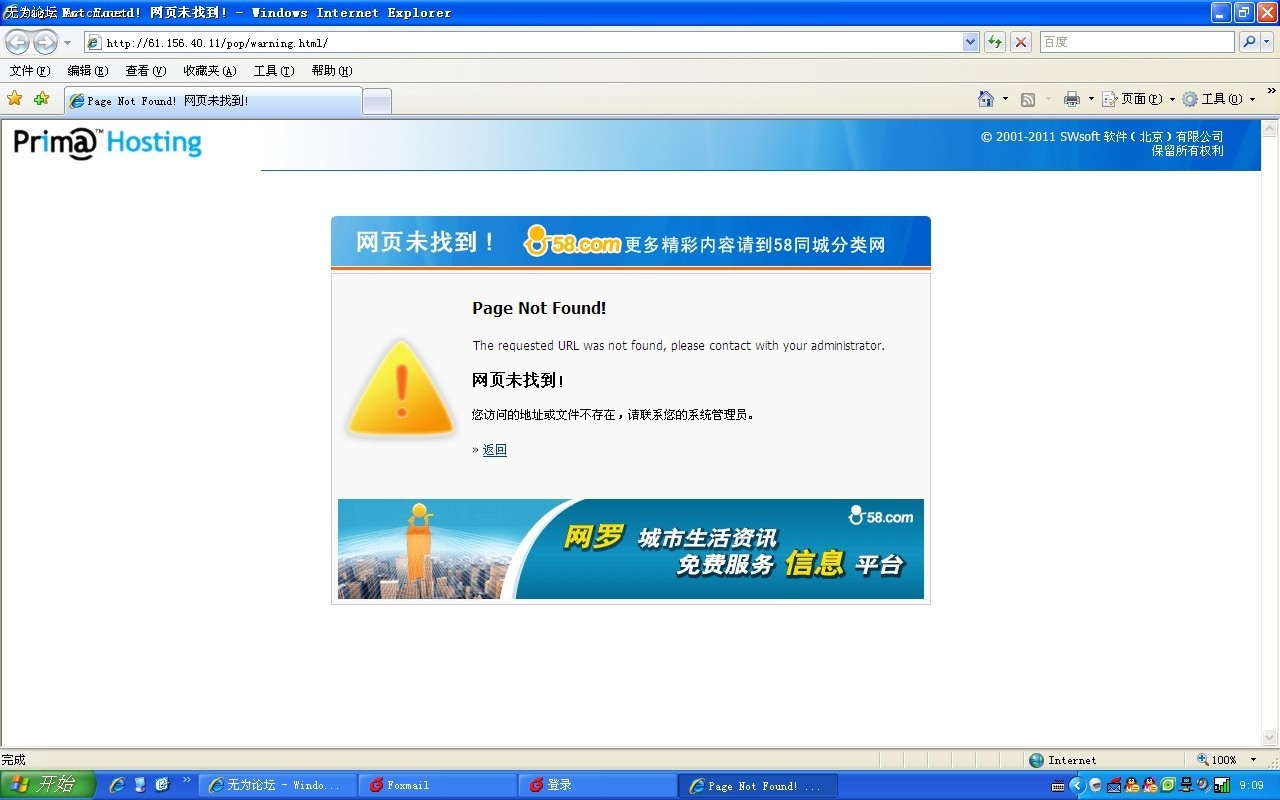Click the green signal bars tray icon
The image size is (1280, 800).
coord(1222,785)
